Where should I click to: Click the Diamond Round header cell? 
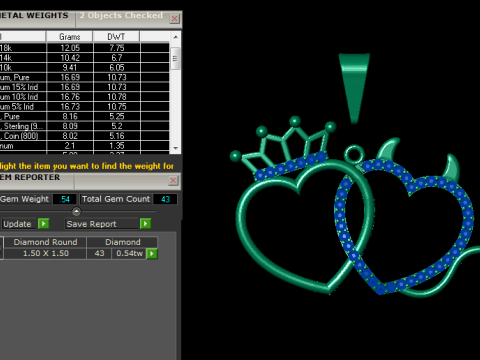[x=45, y=242]
